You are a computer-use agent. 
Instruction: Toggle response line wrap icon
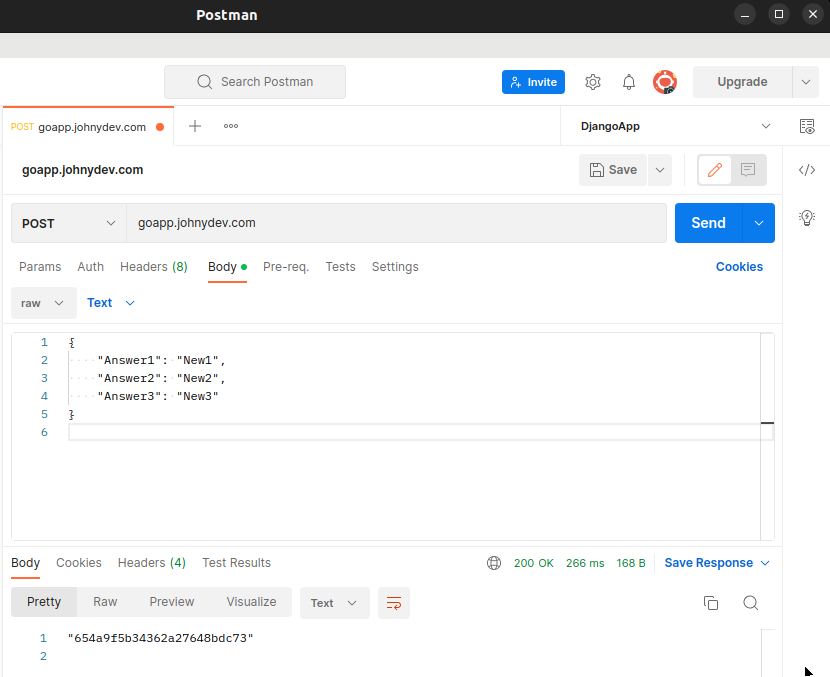[394, 603]
